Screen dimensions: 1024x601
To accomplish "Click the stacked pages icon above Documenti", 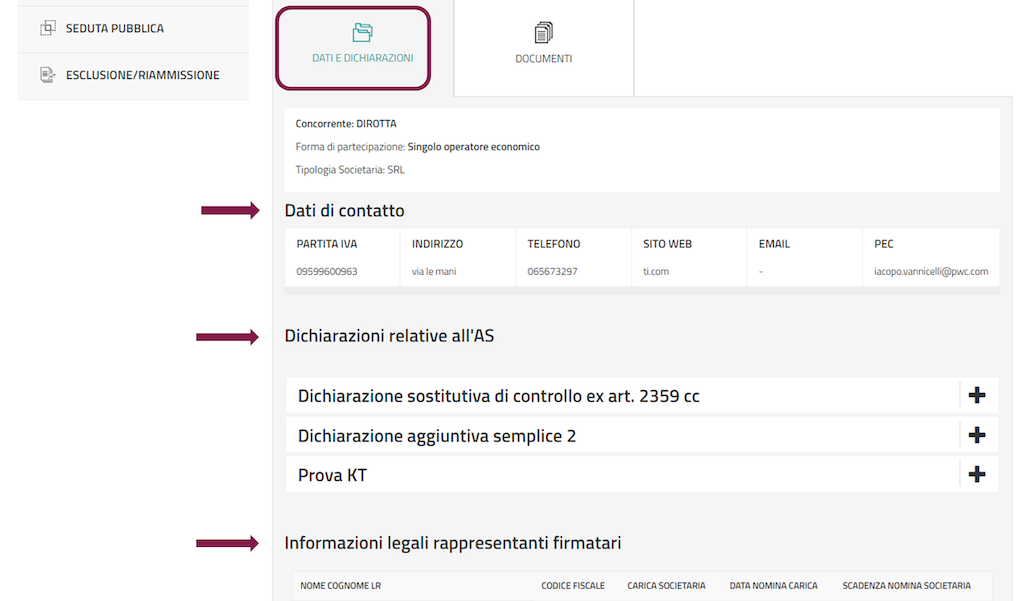I will click(543, 33).
